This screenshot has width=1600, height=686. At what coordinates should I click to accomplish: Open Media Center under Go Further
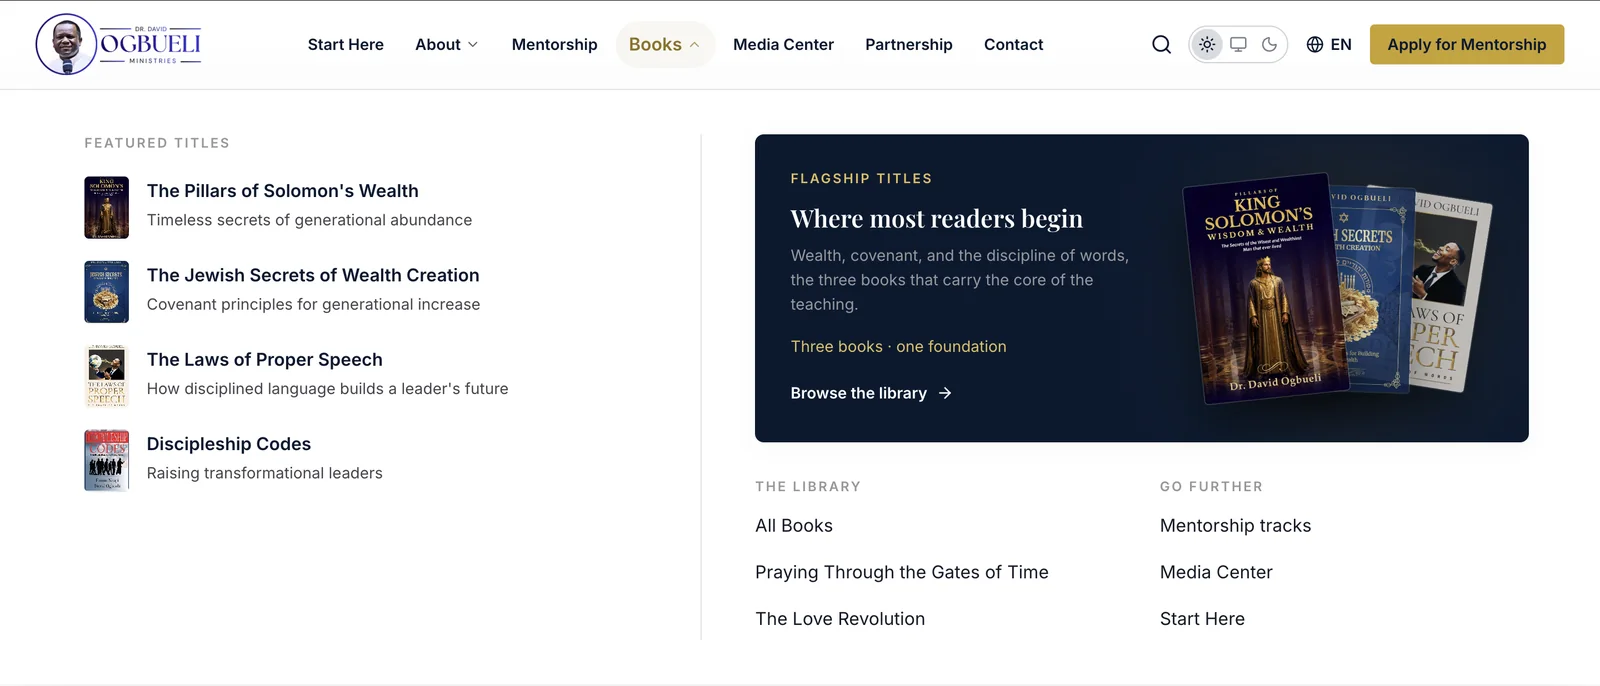(1216, 572)
